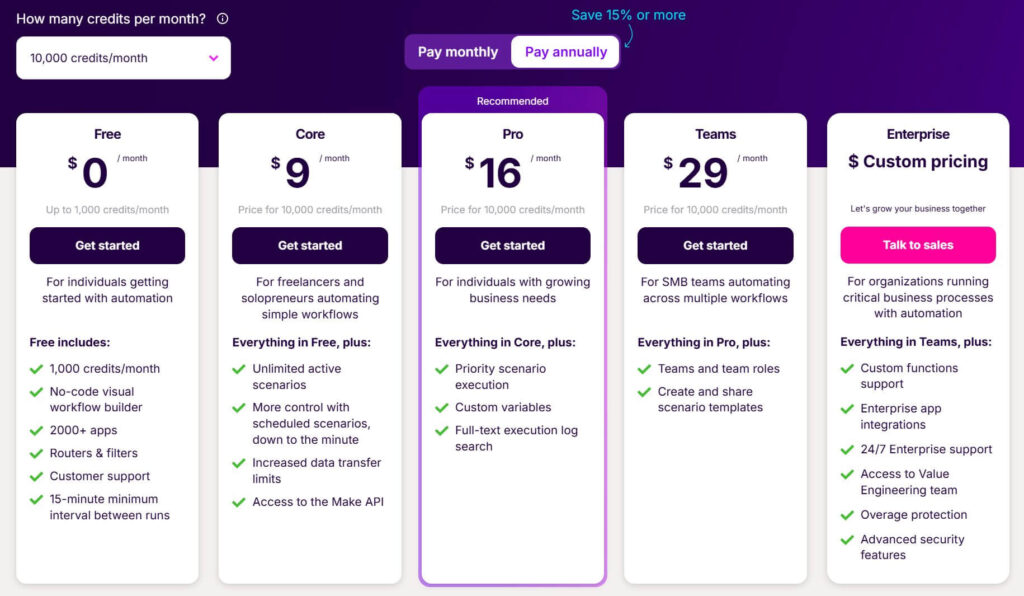Click Get started on the Free plan
Viewport: 1024px width, 596px height.
(x=107, y=246)
